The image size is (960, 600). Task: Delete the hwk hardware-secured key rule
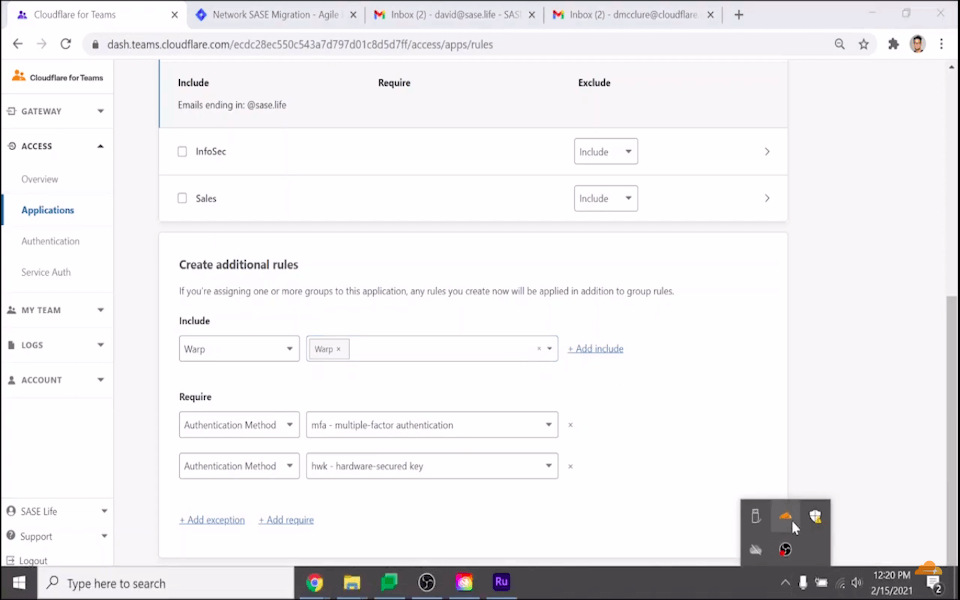pos(570,467)
